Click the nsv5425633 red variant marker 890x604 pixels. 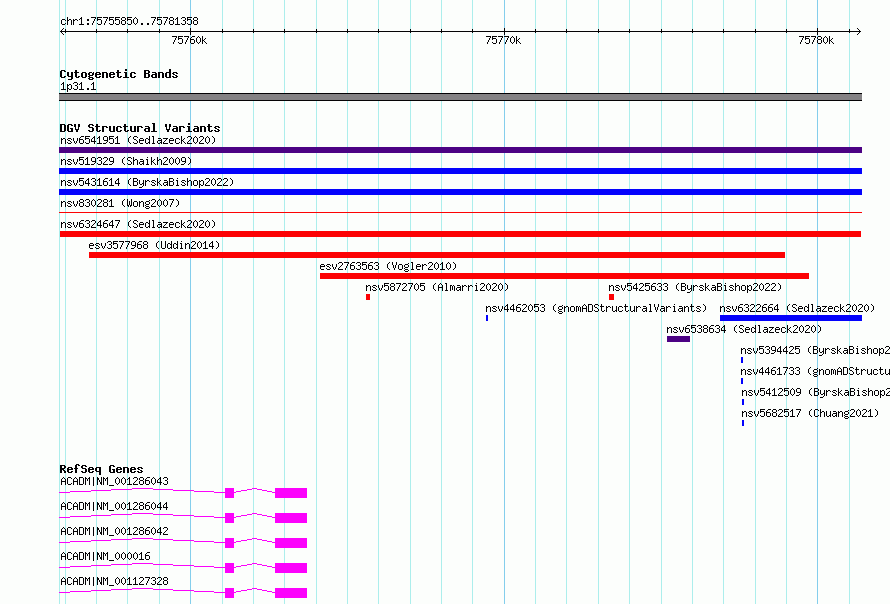[x=611, y=297]
